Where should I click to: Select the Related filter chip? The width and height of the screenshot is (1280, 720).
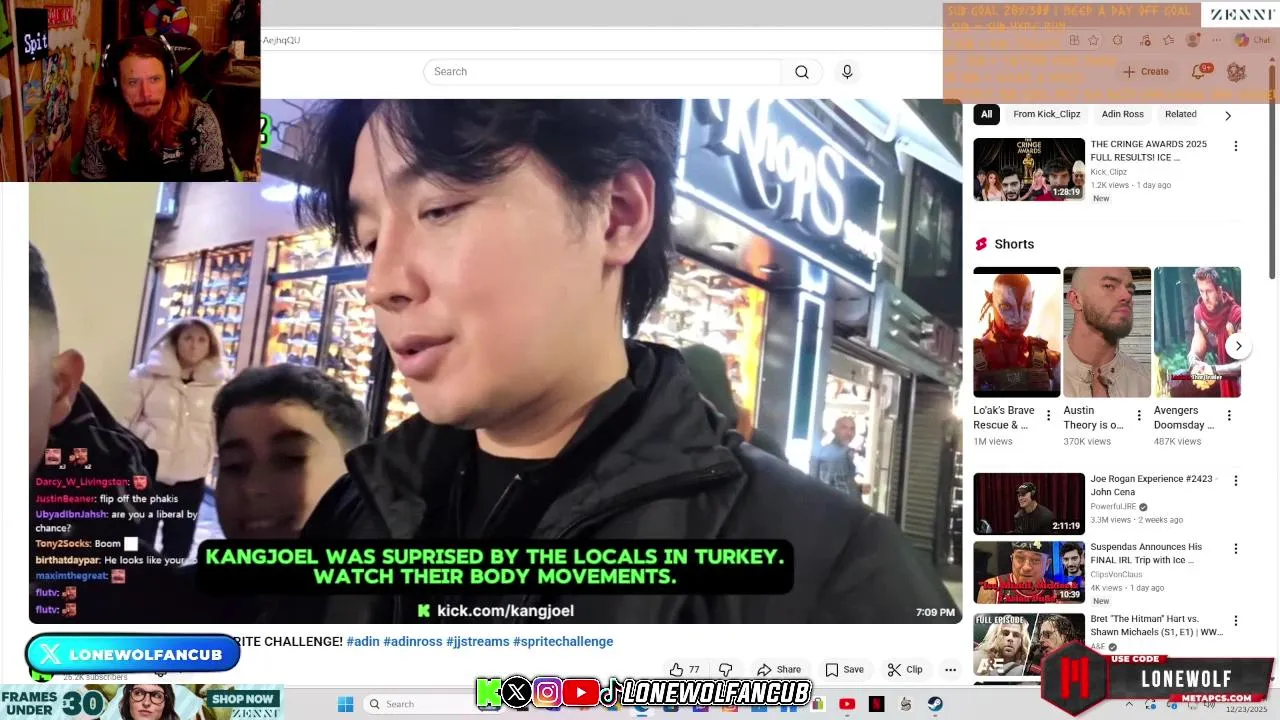(x=1180, y=114)
